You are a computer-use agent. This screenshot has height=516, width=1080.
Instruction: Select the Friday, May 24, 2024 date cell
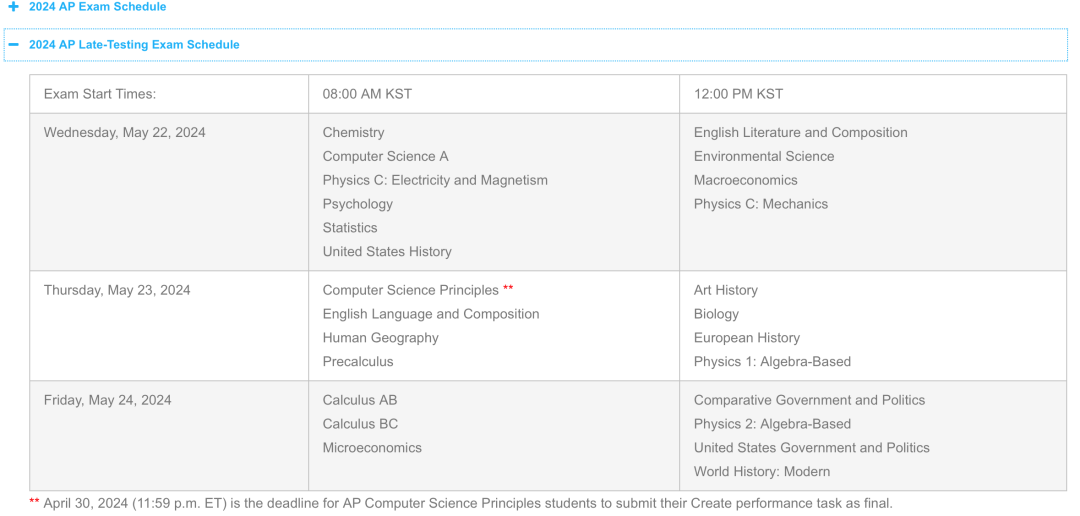(x=108, y=401)
